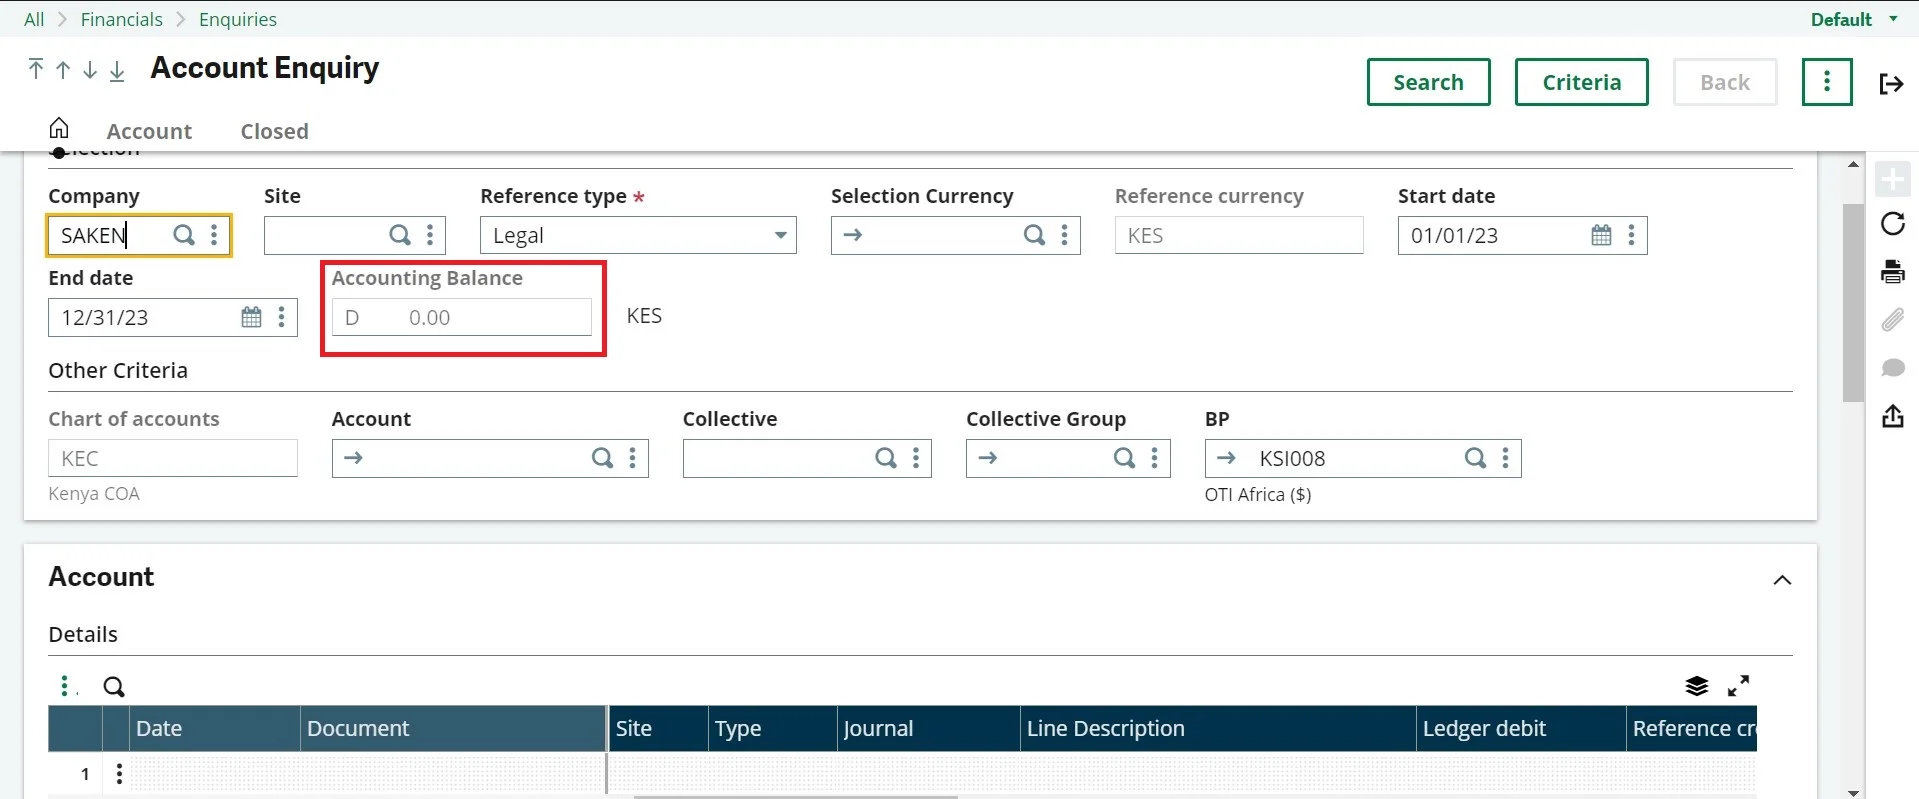This screenshot has height=799, width=1919.
Task: Click the plus icon in right sidebar
Action: [x=1892, y=180]
